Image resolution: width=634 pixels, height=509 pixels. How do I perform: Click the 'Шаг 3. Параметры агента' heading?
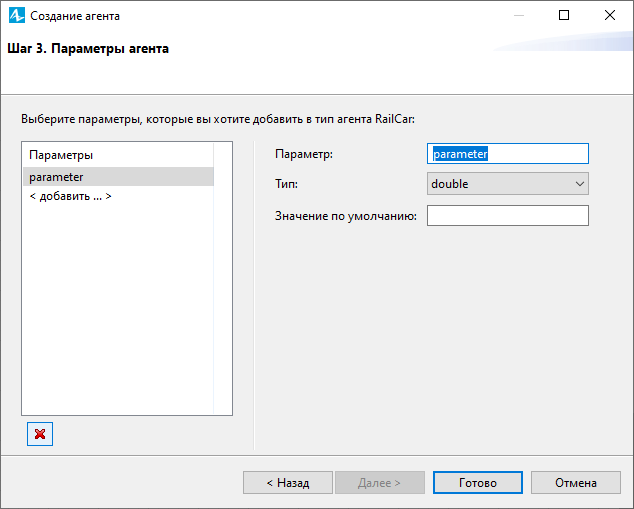point(88,49)
